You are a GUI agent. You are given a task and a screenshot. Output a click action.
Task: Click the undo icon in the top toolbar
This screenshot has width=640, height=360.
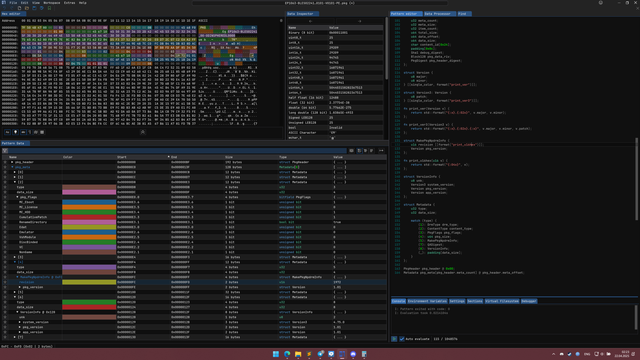(4, 8)
